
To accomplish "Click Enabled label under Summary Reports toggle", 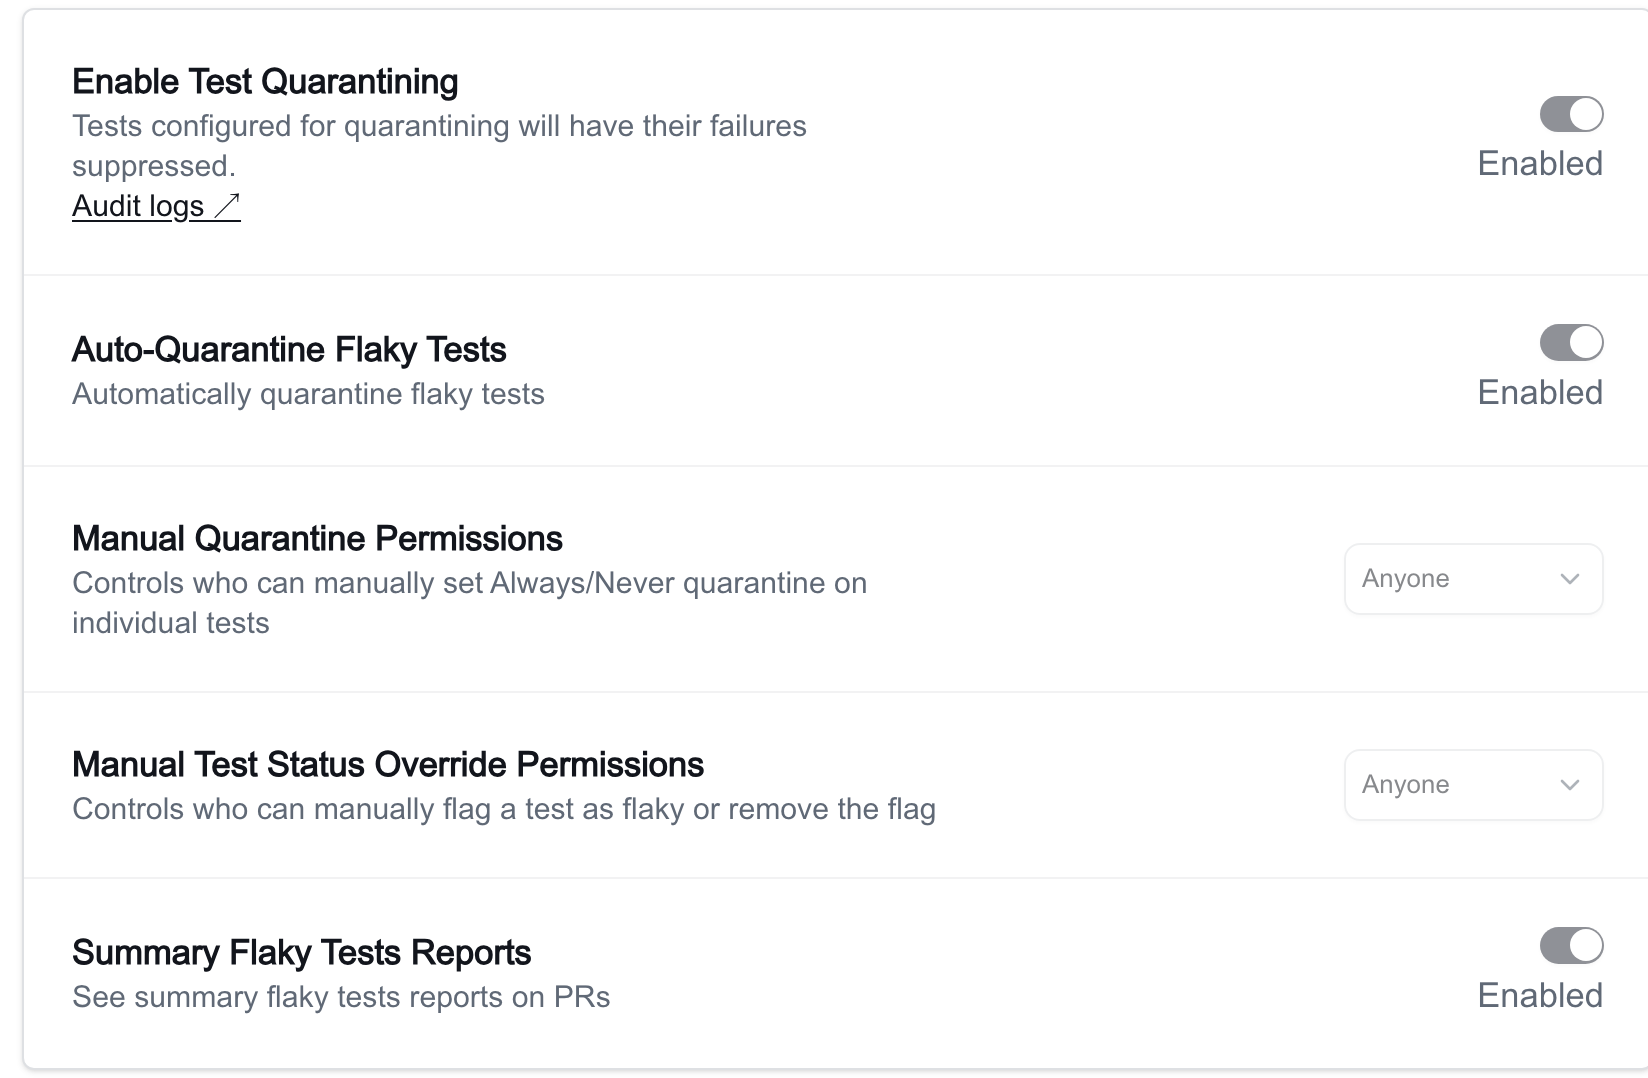I will 1540,995.
